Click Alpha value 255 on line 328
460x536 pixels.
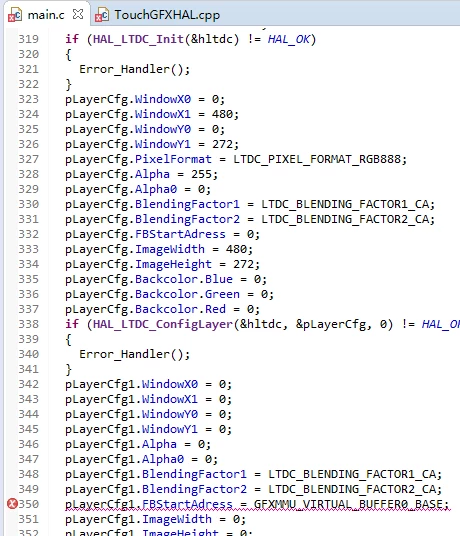pos(201,174)
